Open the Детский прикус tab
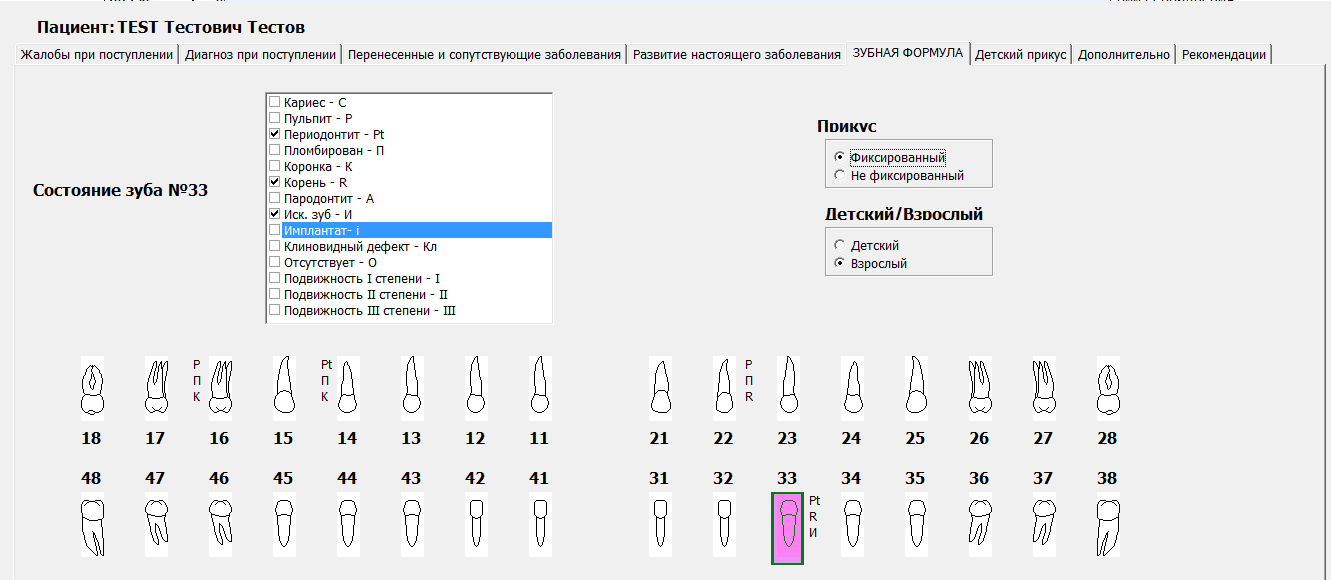The width and height of the screenshot is (1331, 580). pyautogui.click(x=1020, y=54)
